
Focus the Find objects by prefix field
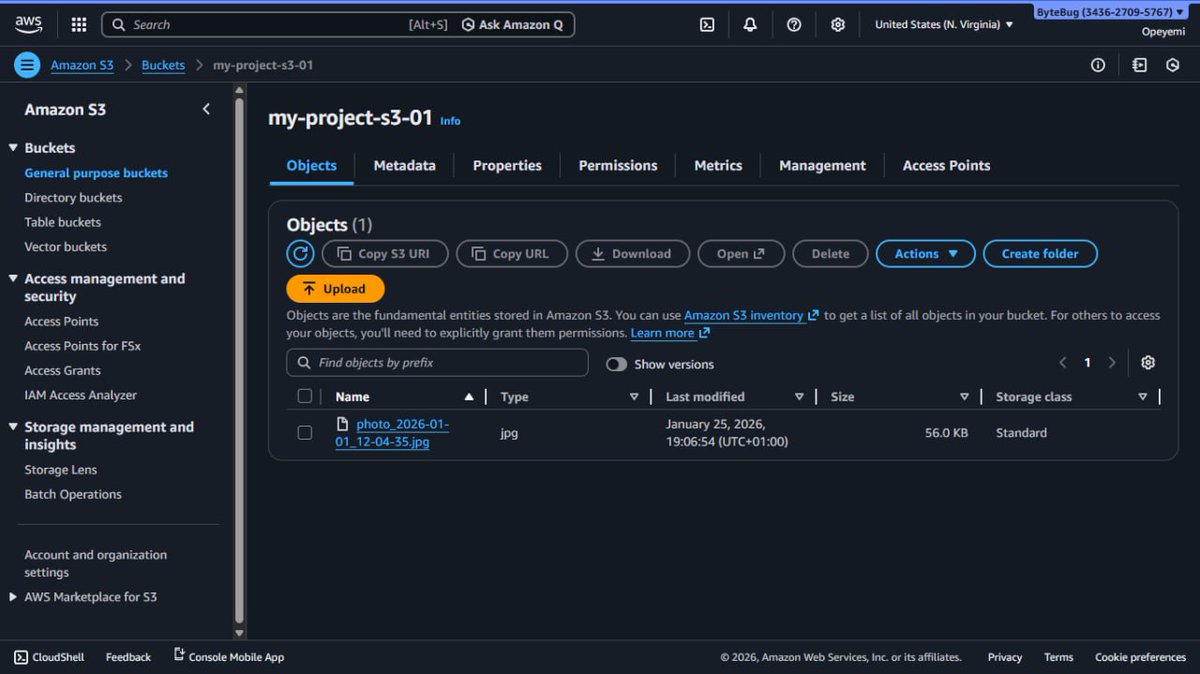[437, 363]
